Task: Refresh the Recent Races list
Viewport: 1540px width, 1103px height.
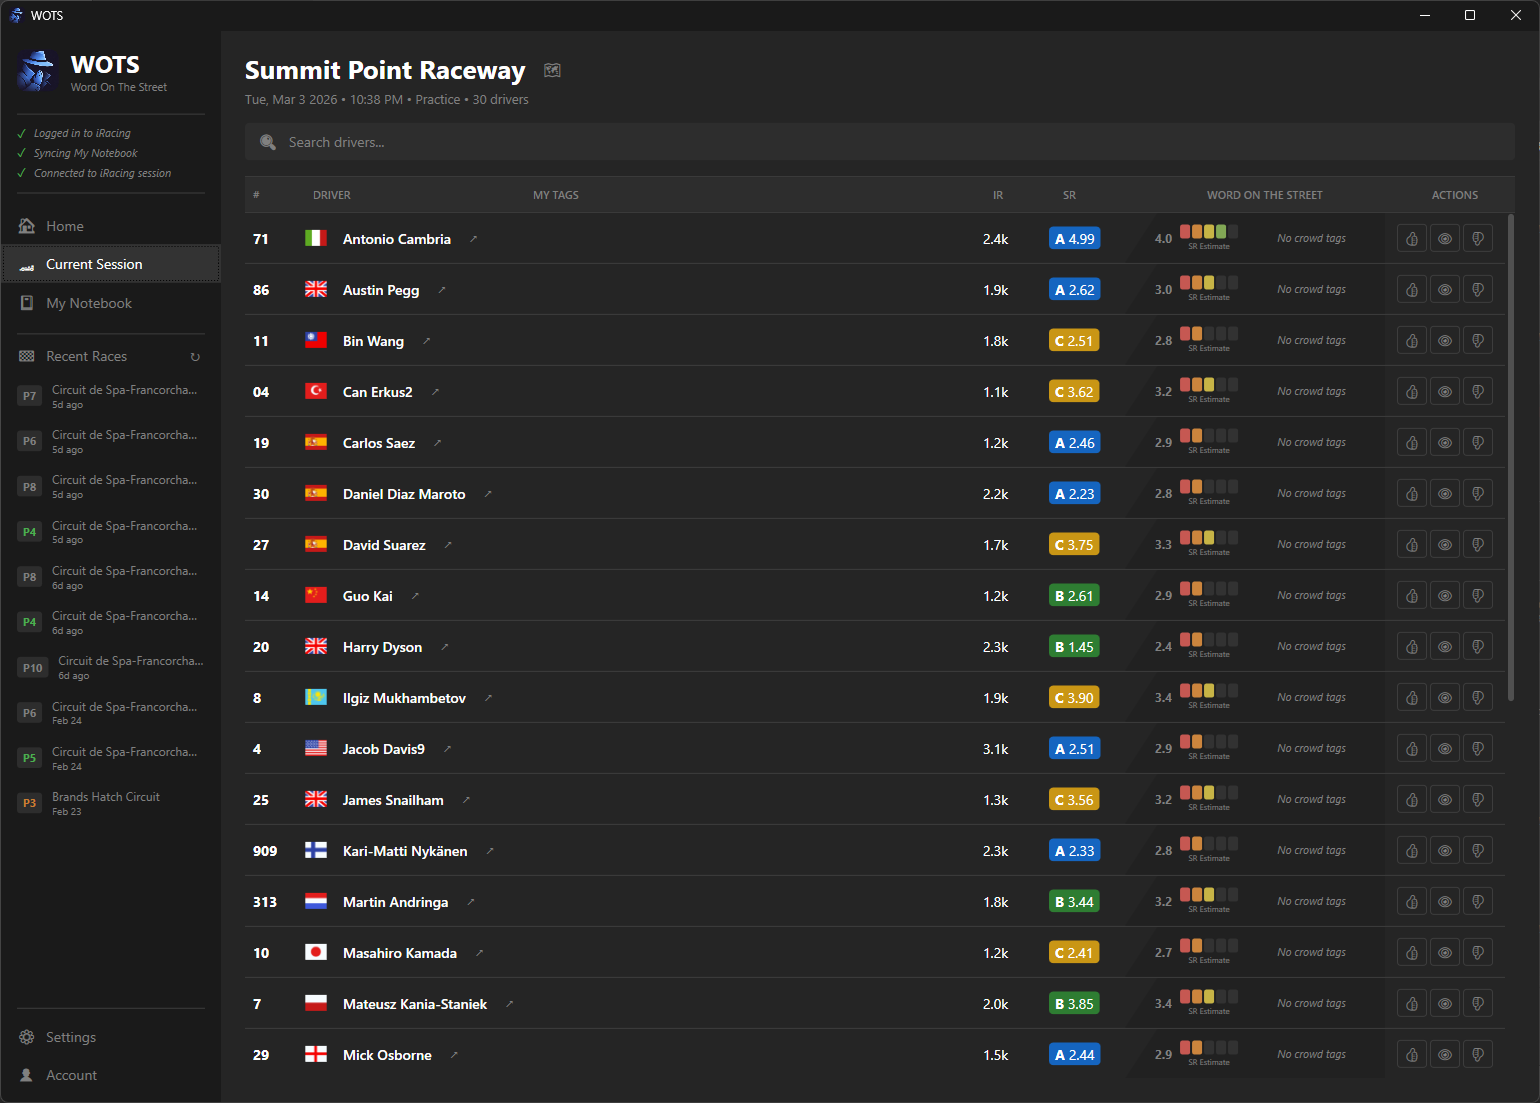Action: click(195, 357)
